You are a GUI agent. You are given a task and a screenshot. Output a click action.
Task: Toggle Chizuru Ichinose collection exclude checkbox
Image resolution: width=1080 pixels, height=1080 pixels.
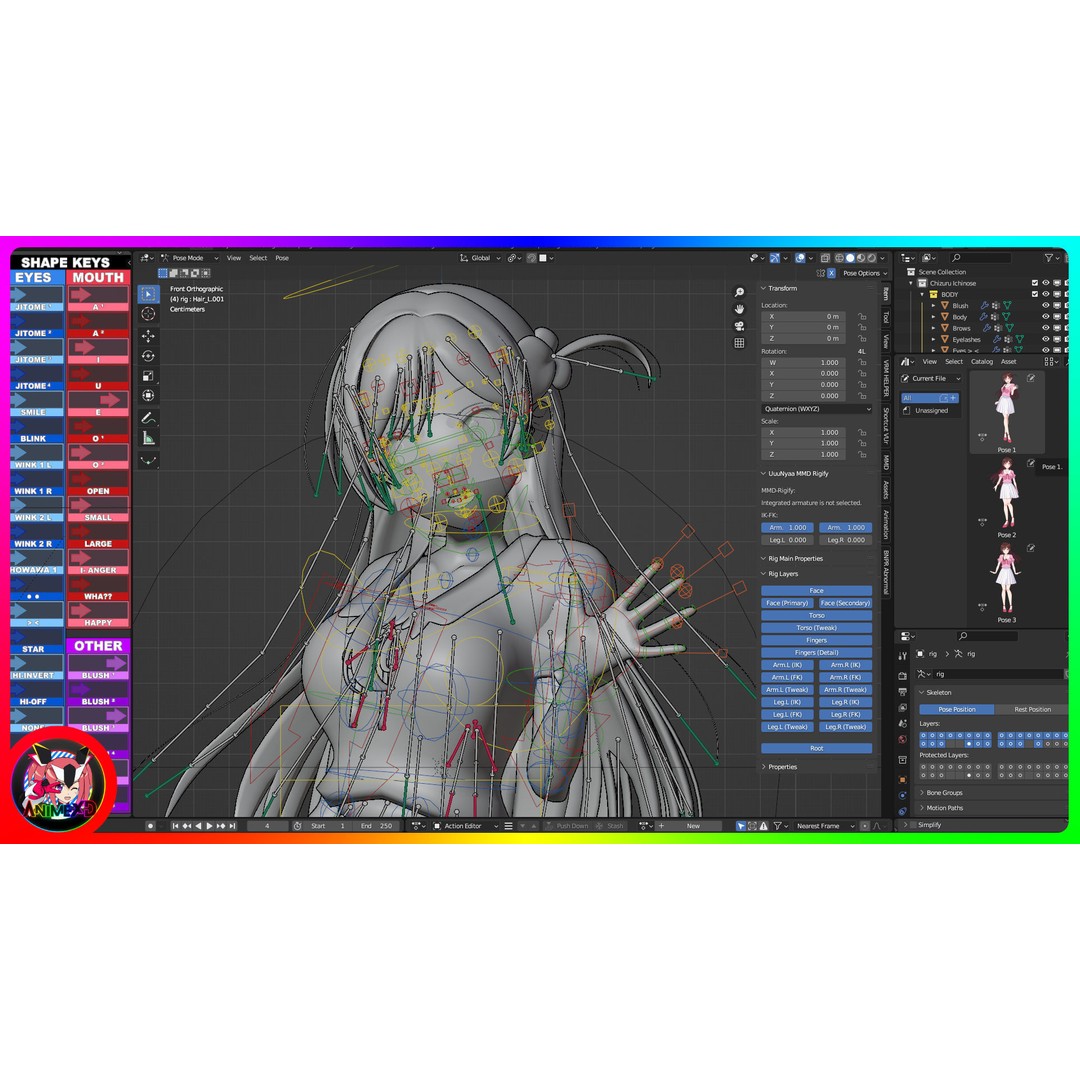click(x=1035, y=283)
